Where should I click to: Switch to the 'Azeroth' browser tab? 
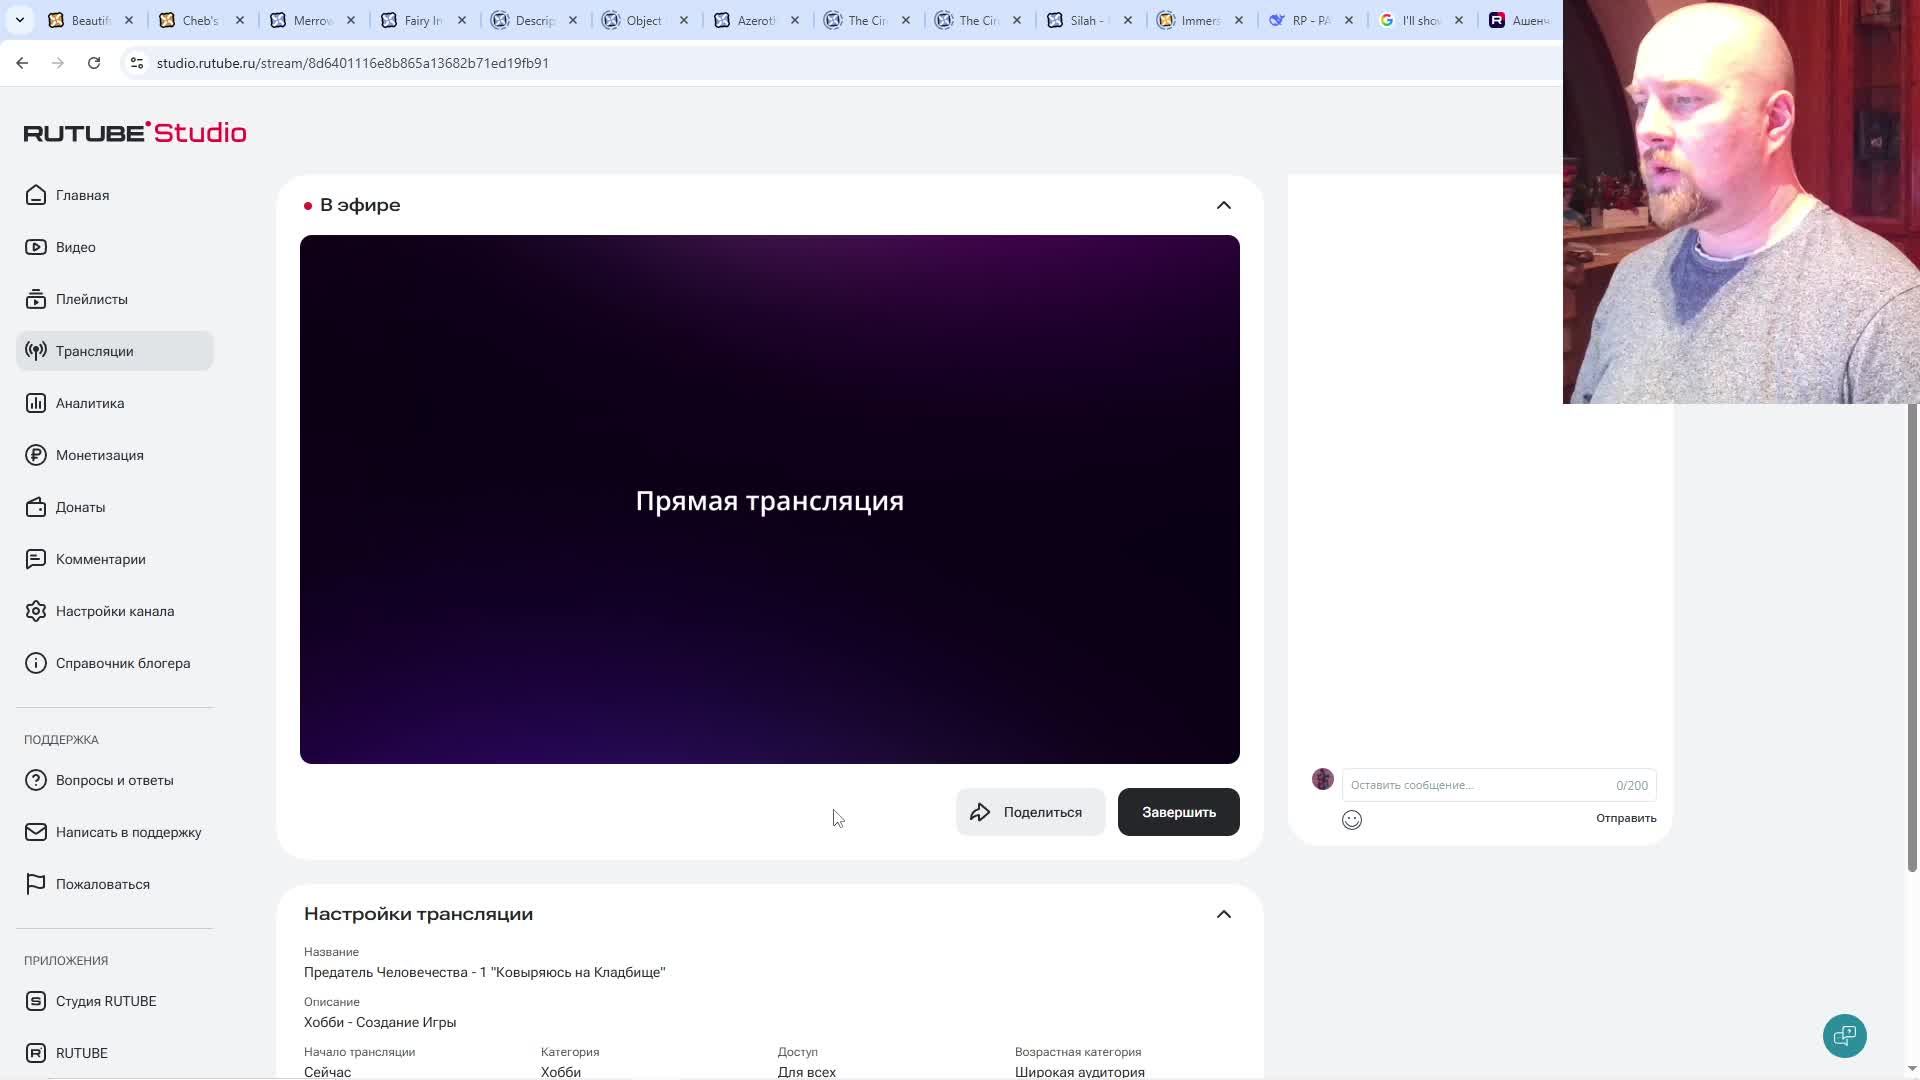point(750,20)
